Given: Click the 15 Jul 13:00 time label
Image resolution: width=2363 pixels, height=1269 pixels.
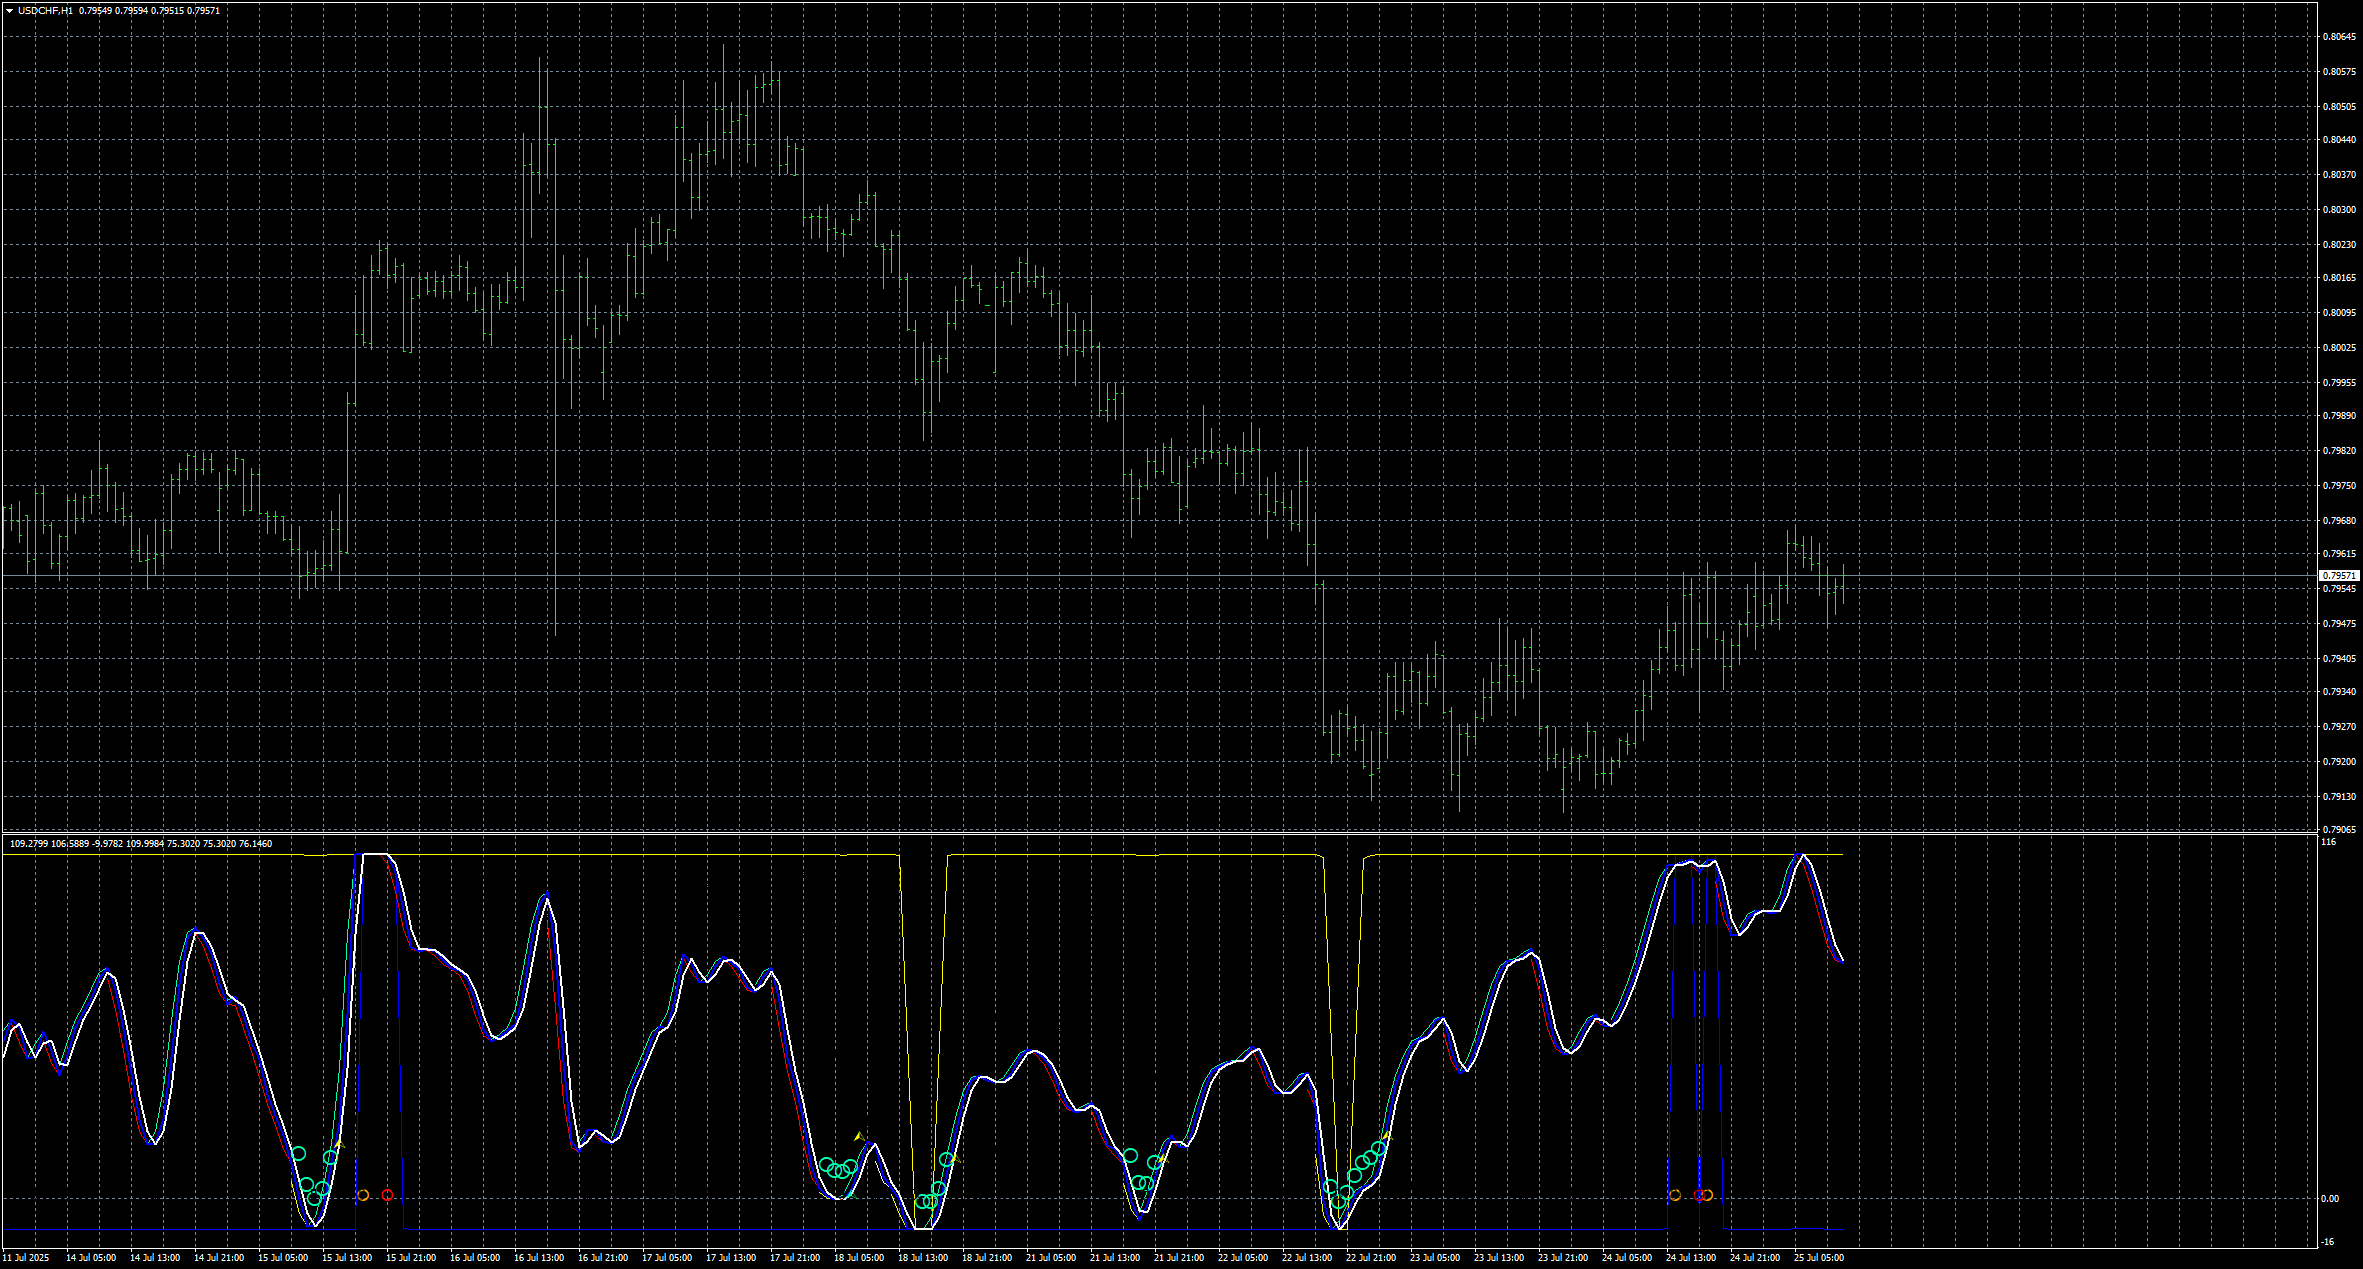Looking at the screenshot, I should coord(347,1258).
